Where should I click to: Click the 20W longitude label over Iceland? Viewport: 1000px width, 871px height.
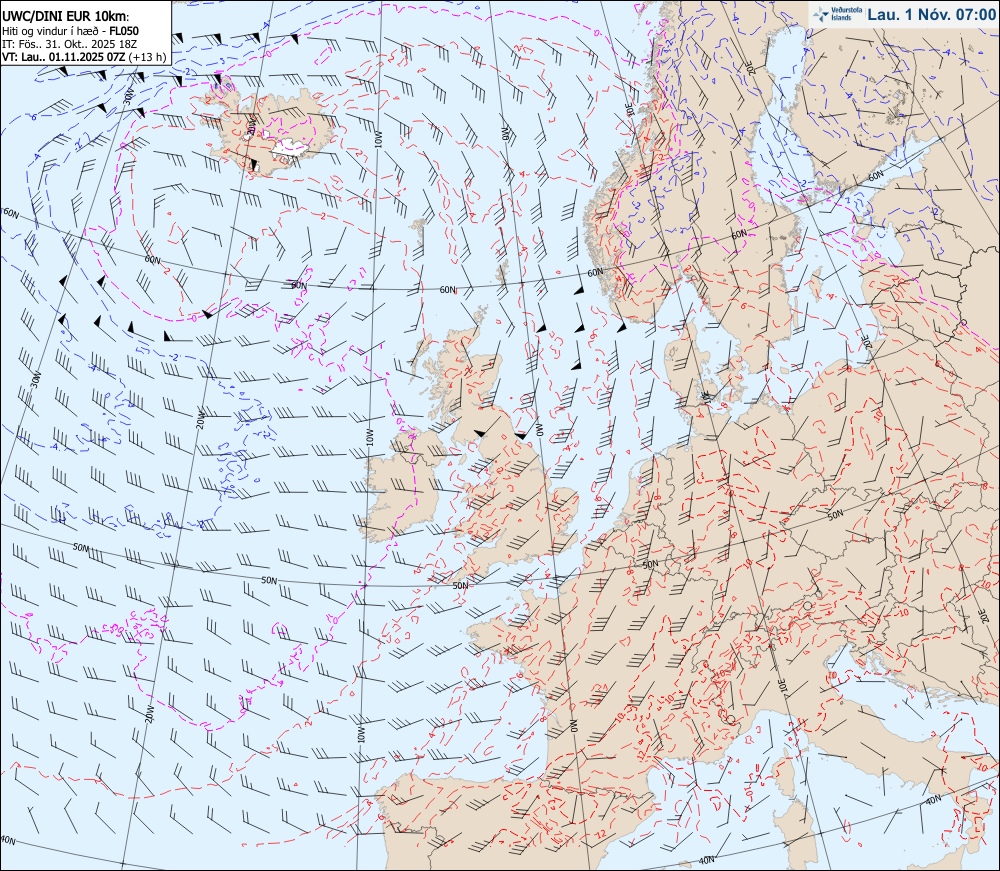point(251,124)
